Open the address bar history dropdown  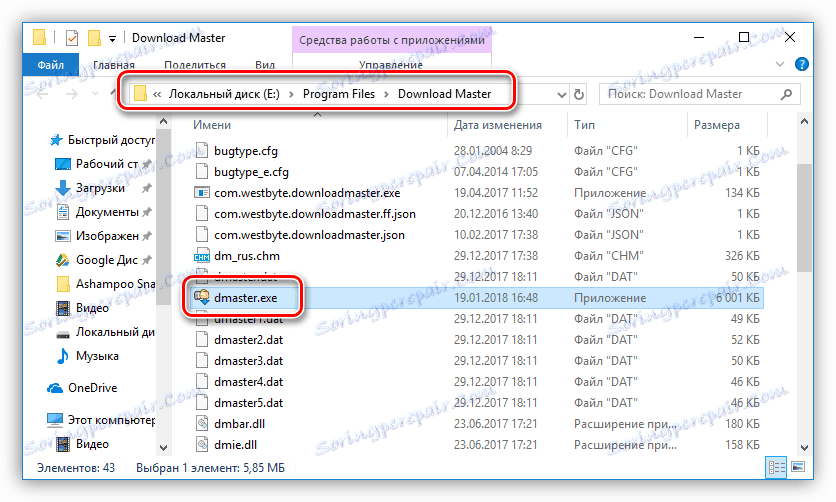click(561, 95)
